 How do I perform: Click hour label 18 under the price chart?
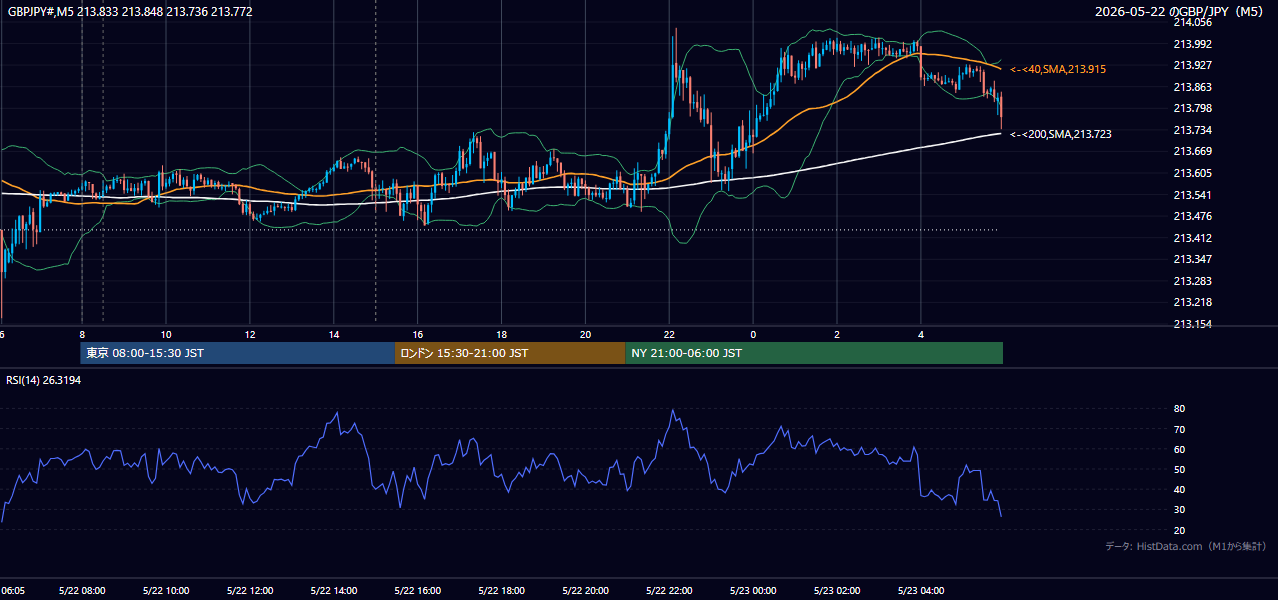(x=502, y=334)
